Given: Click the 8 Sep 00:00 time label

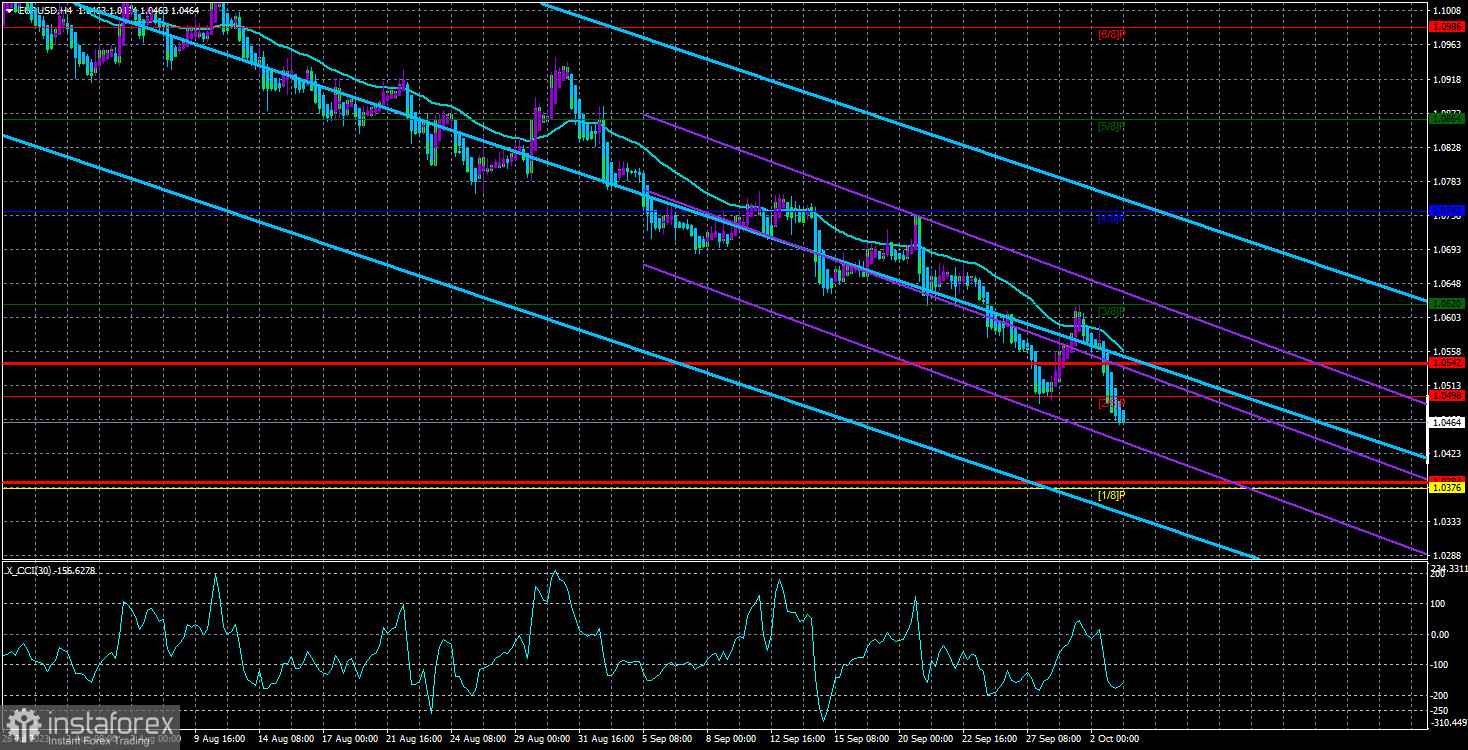Looking at the screenshot, I should 729,740.
